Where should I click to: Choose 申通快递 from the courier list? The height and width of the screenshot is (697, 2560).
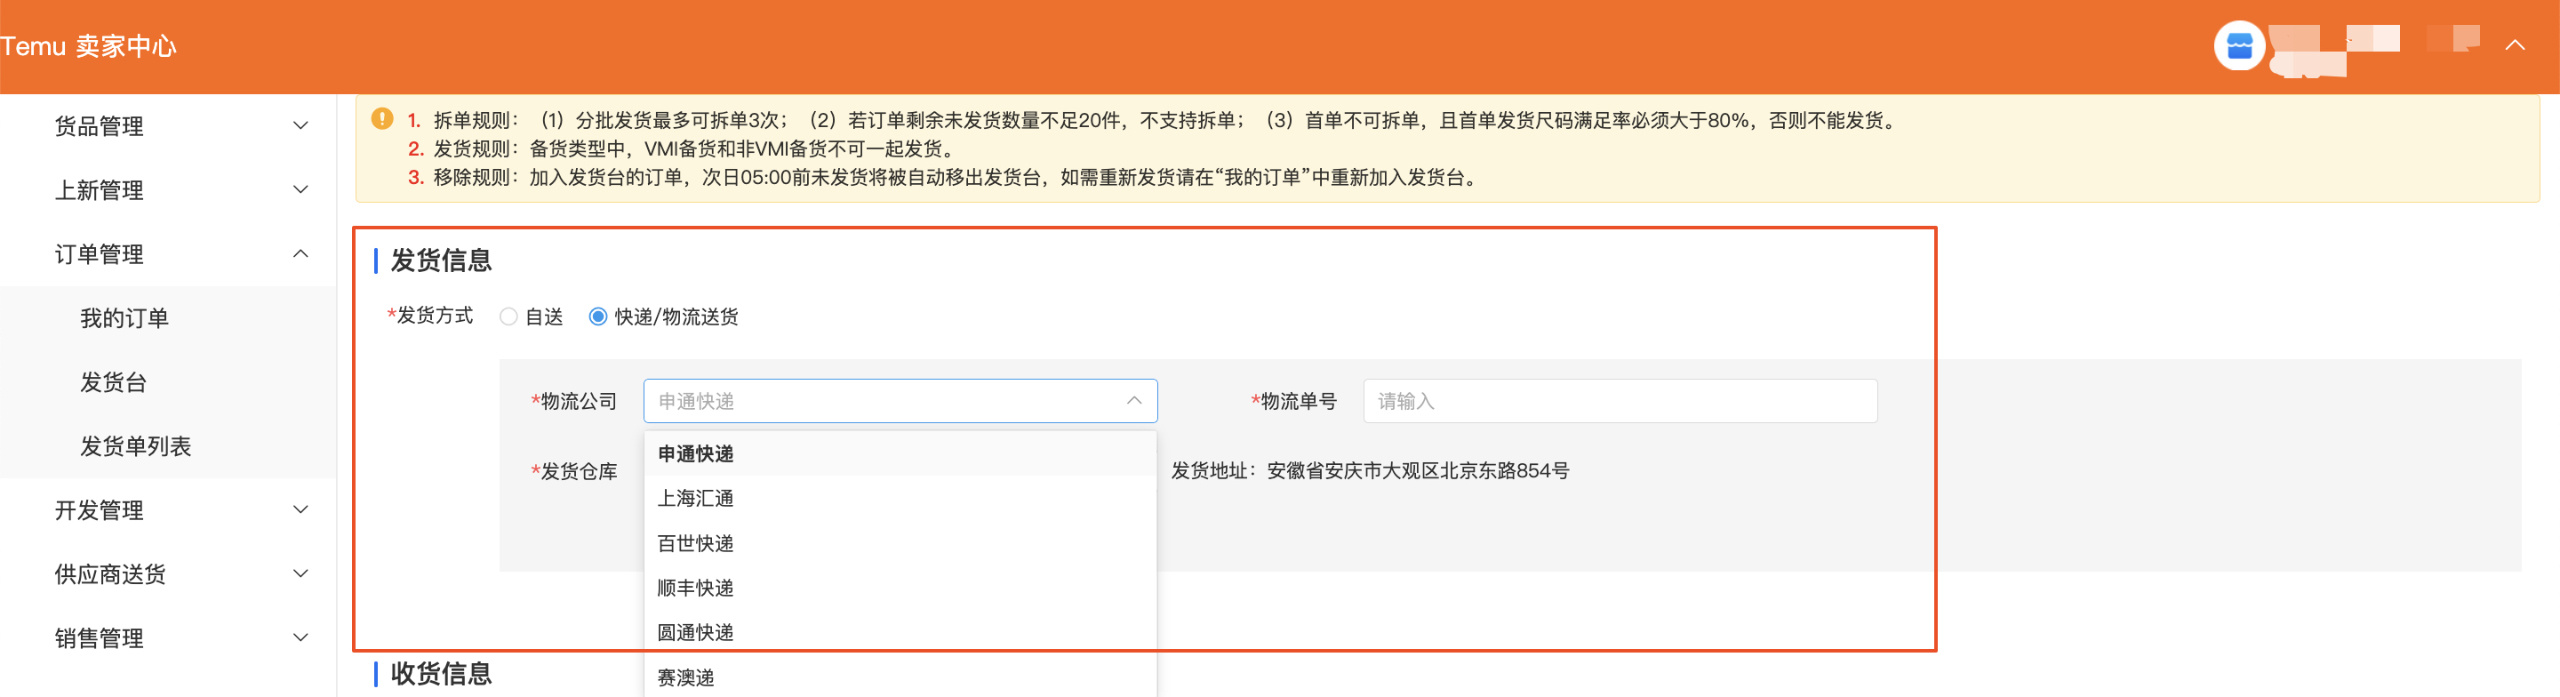[x=901, y=454]
